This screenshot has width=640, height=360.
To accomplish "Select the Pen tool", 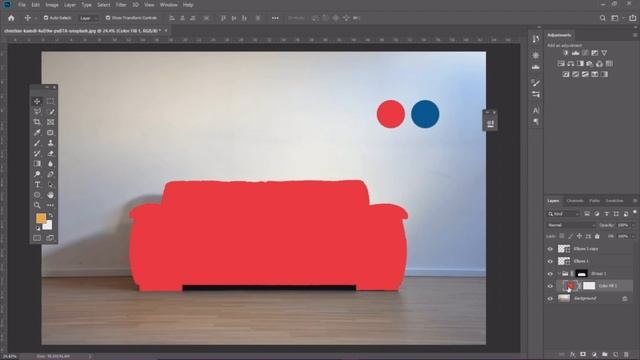I will point(51,174).
